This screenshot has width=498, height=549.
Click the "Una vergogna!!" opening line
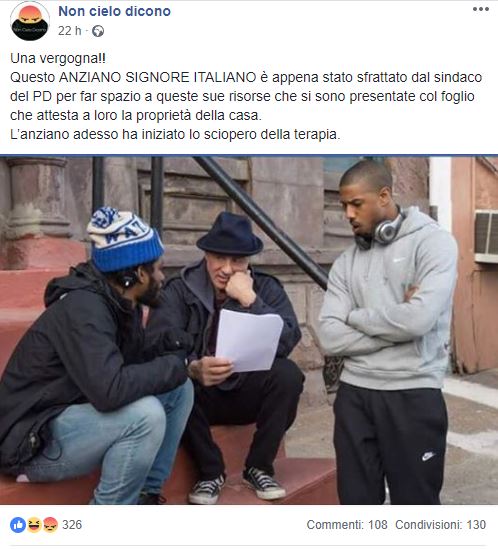(x=58, y=58)
